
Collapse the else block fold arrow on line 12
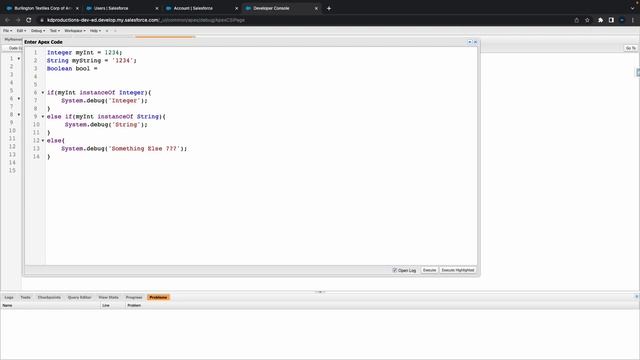43,140
